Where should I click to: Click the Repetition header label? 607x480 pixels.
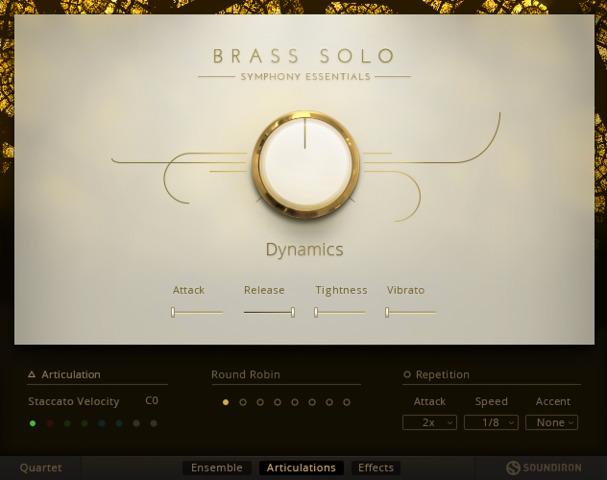click(x=442, y=374)
